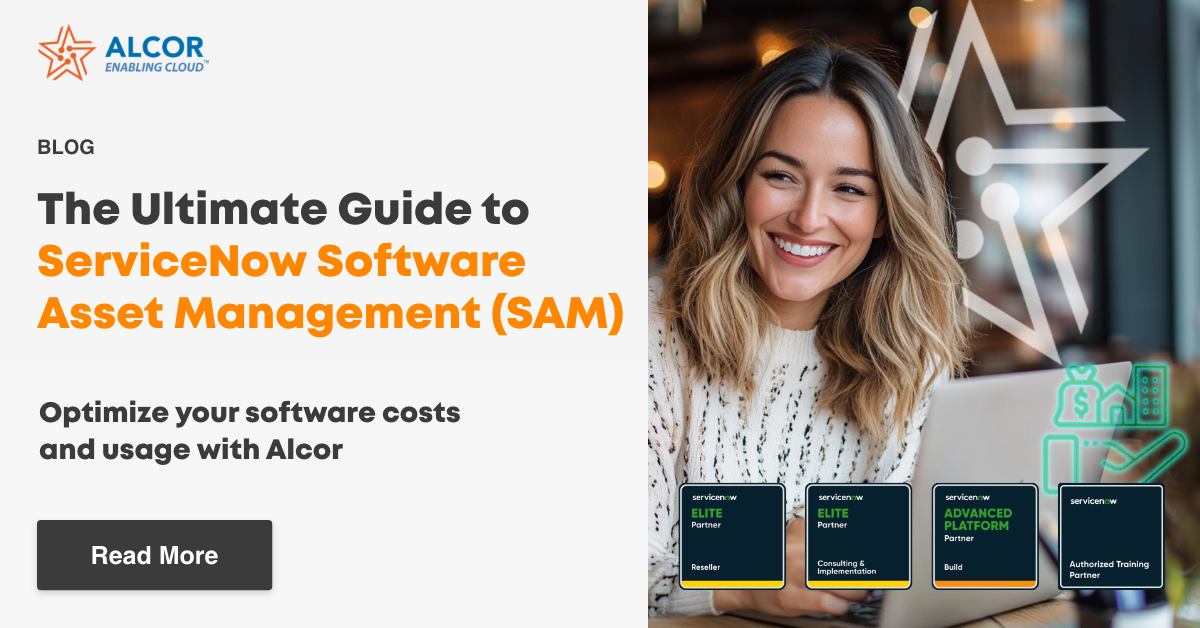Click the ALCOR Enabling Cloud wordmark text
1200x628 pixels.
156,54
